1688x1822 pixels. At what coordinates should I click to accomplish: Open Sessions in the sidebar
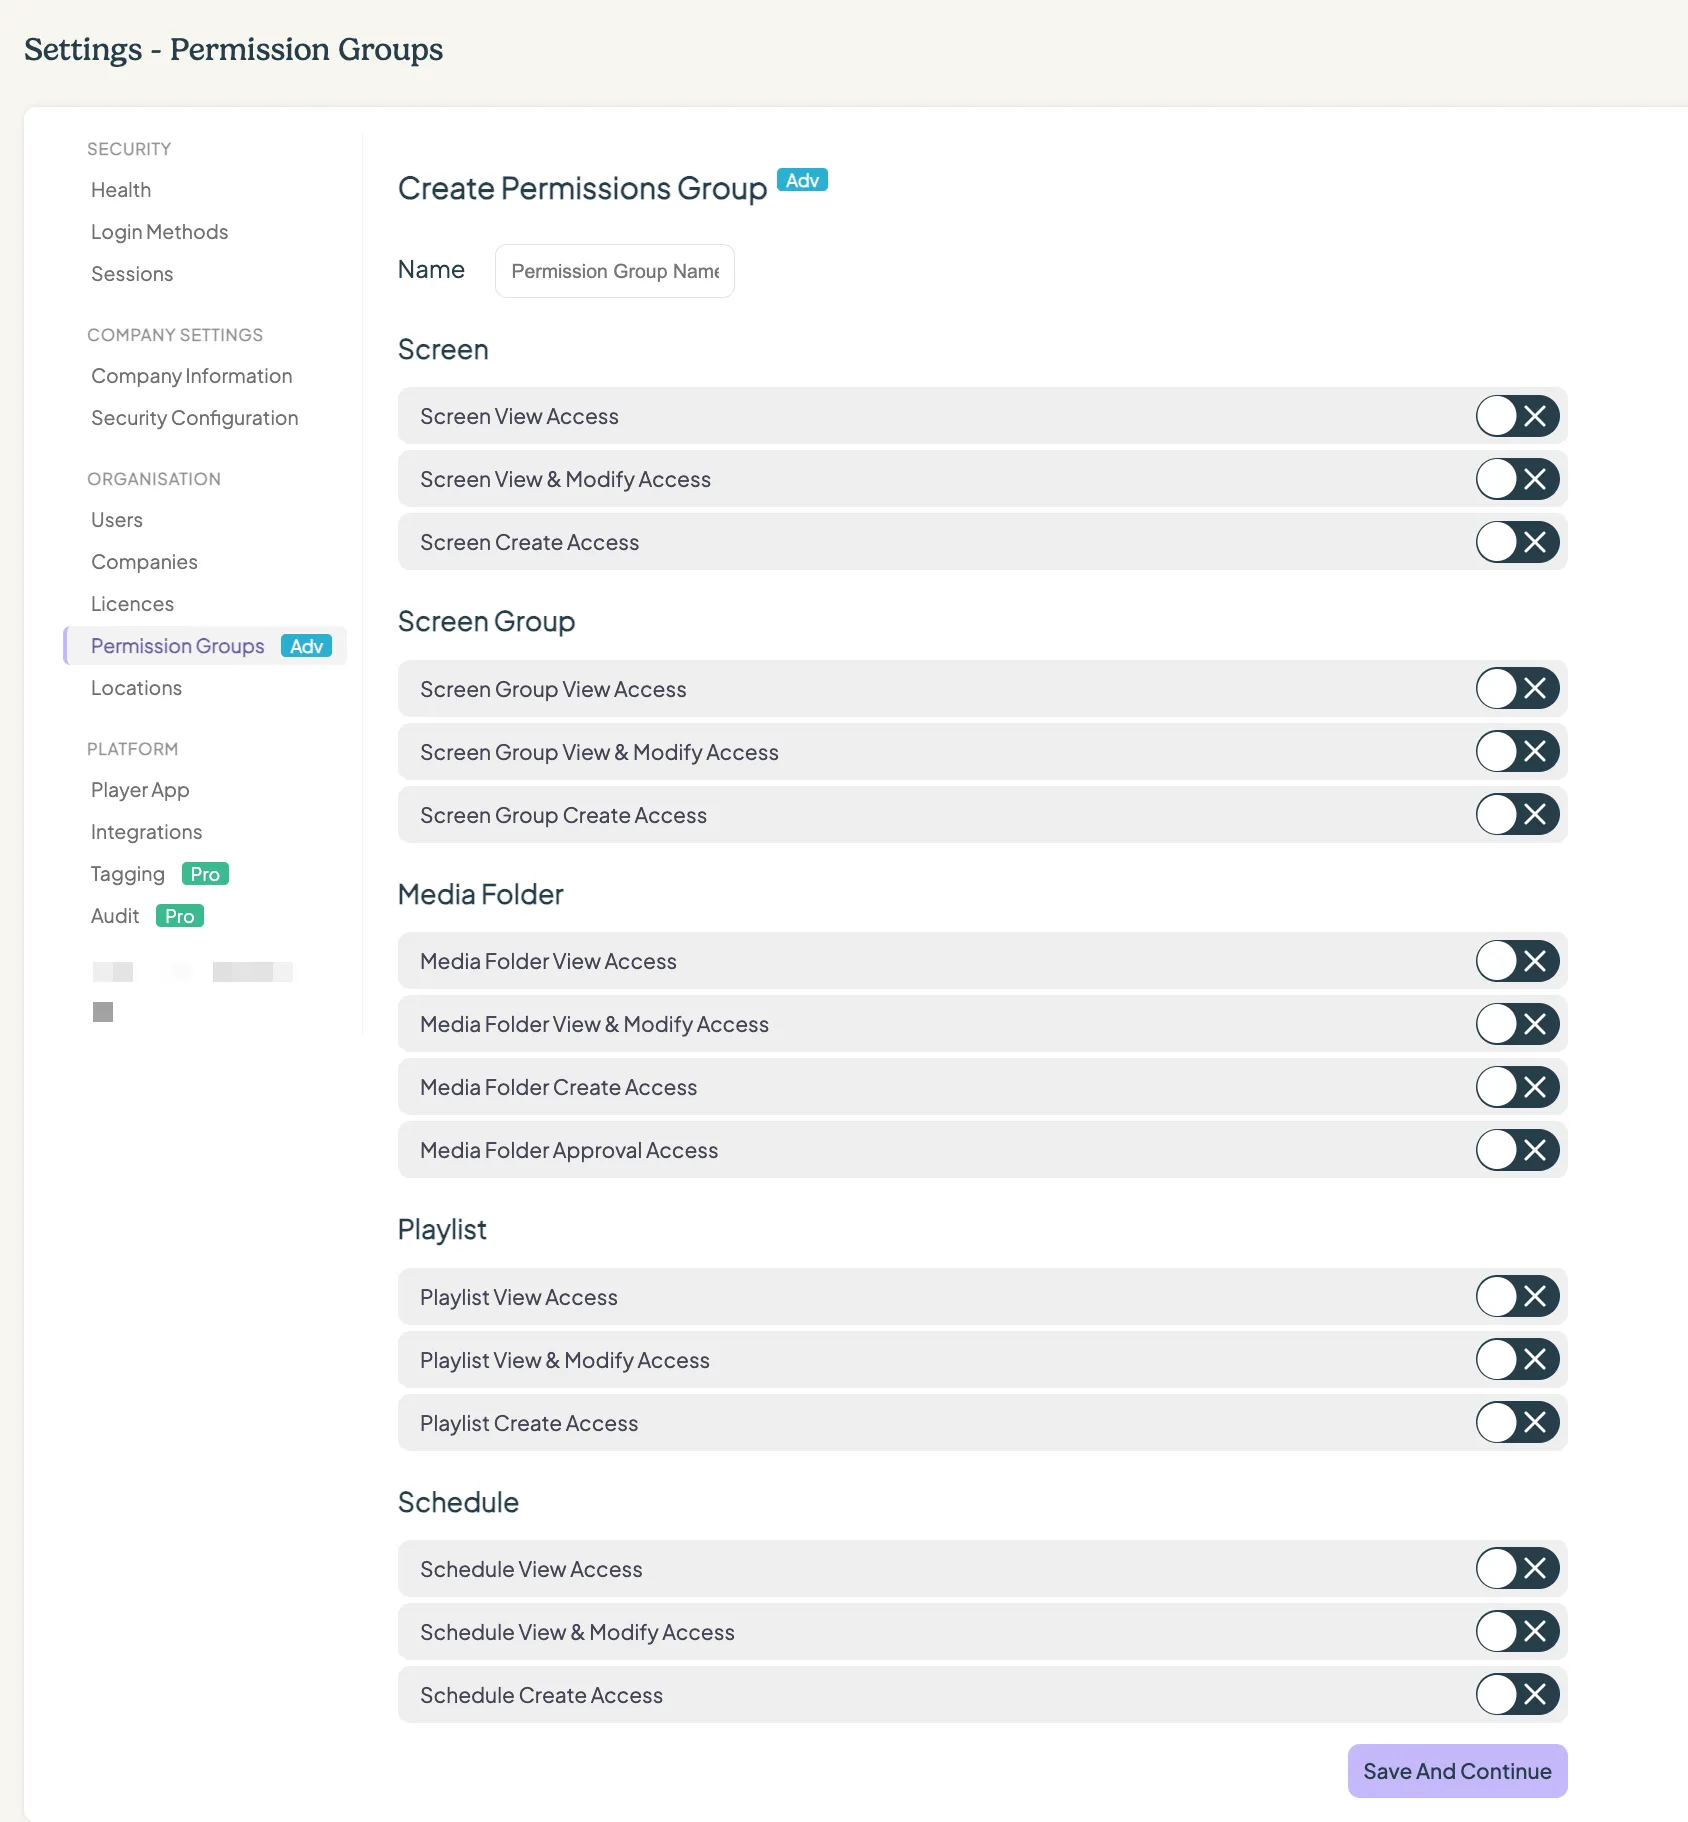[x=132, y=274]
